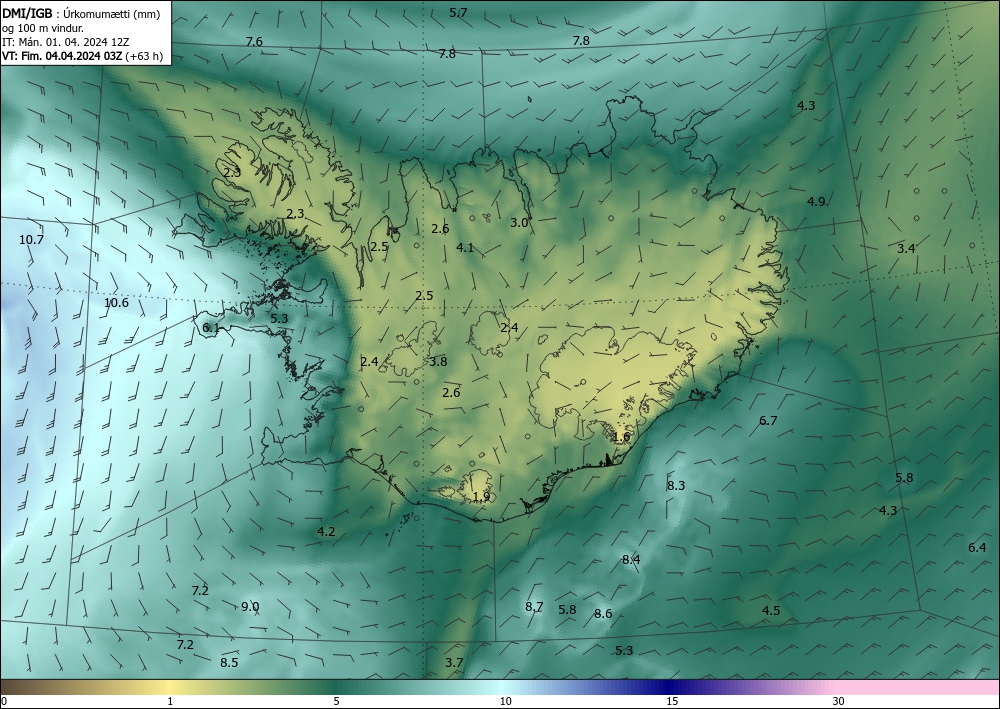Click the 1.9 value label
This screenshot has height=709, width=1000.
click(482, 497)
